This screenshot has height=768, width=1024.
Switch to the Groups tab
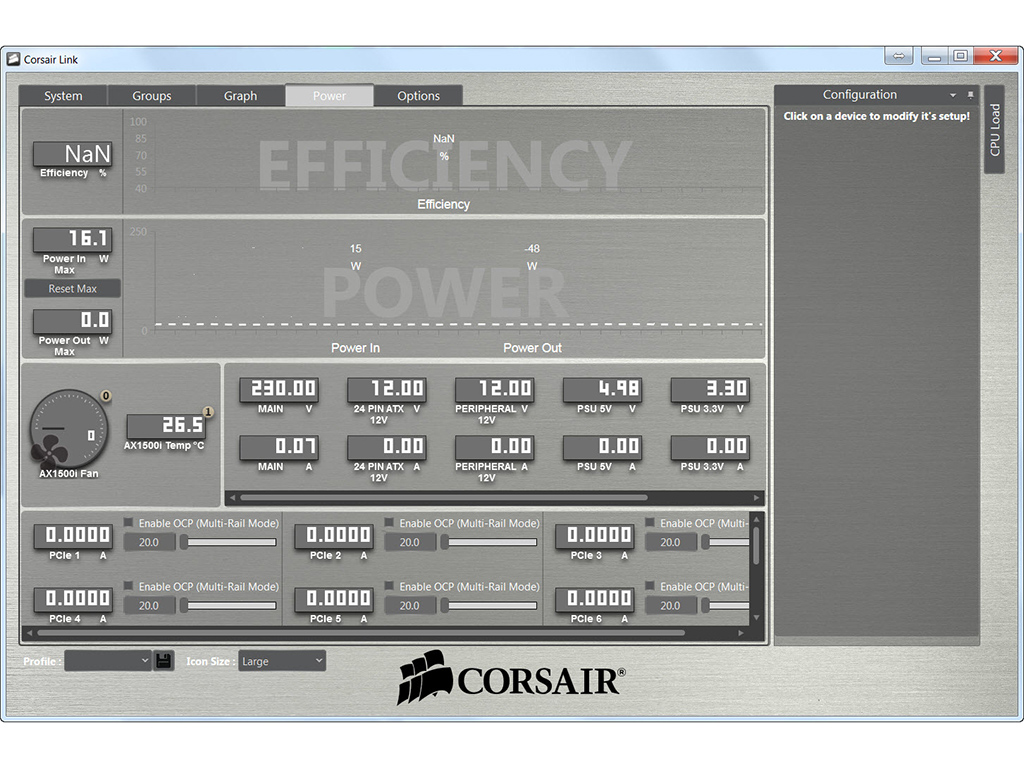click(152, 96)
